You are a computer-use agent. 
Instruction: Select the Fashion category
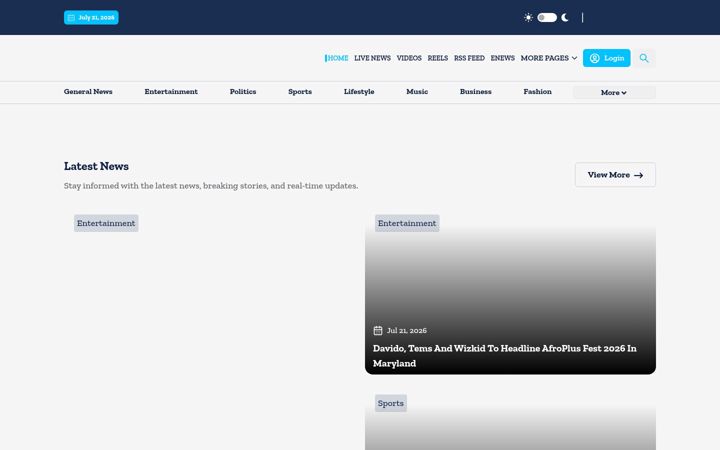coord(538,91)
